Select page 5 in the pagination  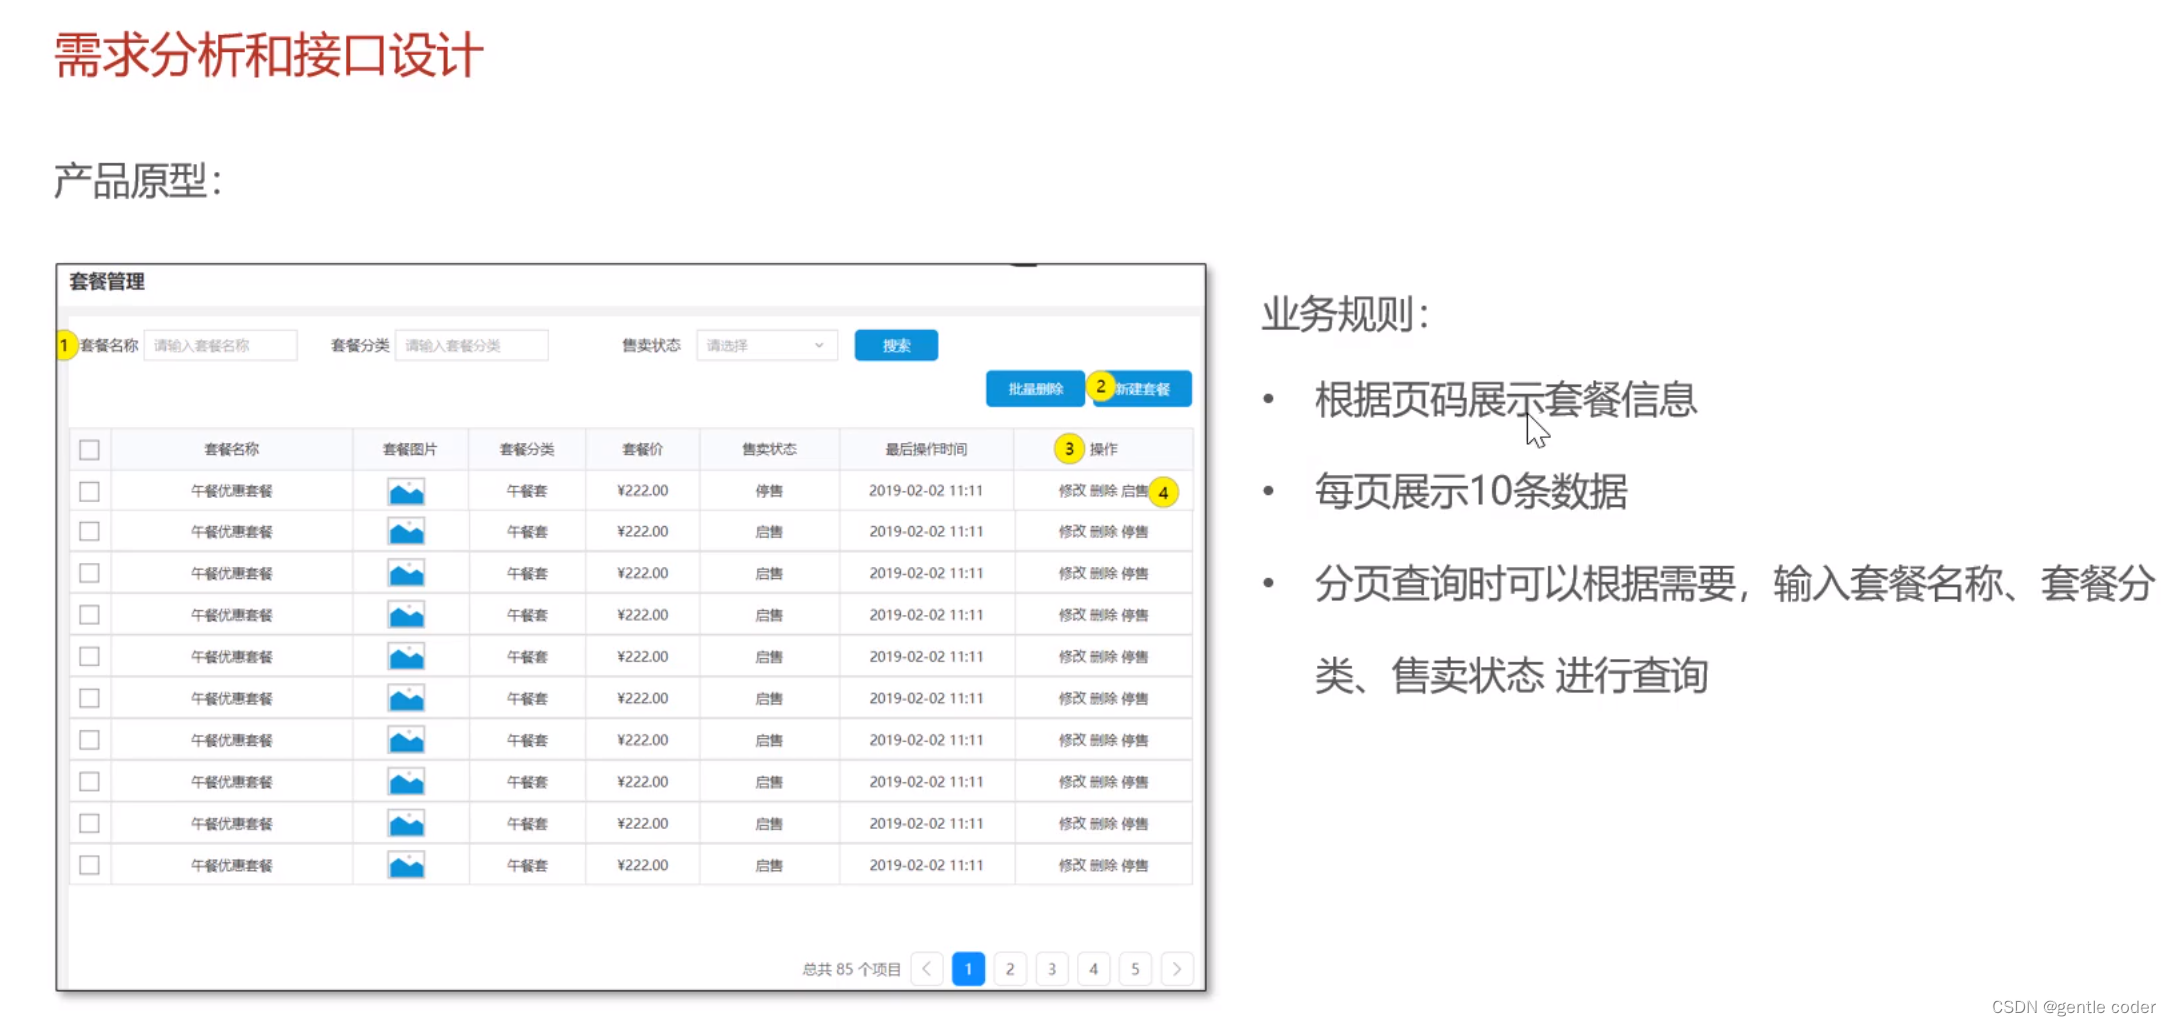coord(1135,969)
